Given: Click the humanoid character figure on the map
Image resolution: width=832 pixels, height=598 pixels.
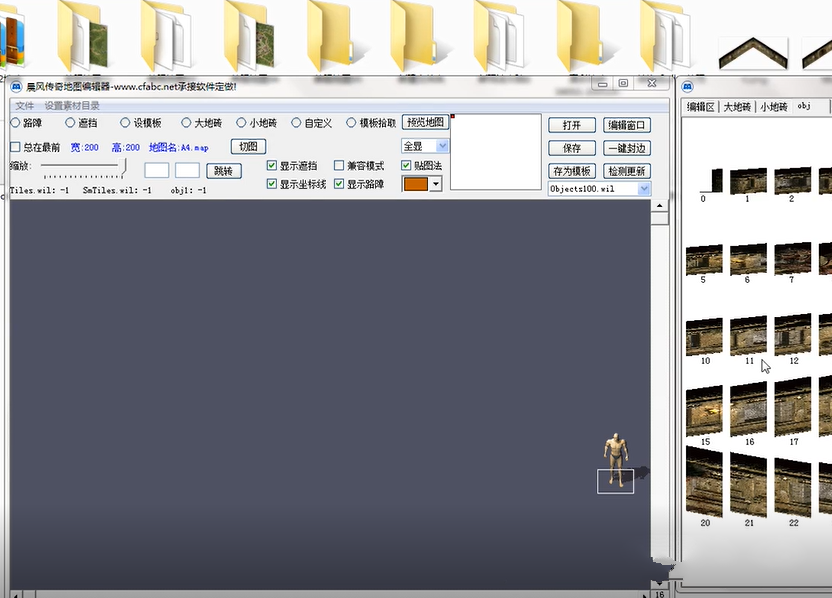Looking at the screenshot, I should pos(616,460).
